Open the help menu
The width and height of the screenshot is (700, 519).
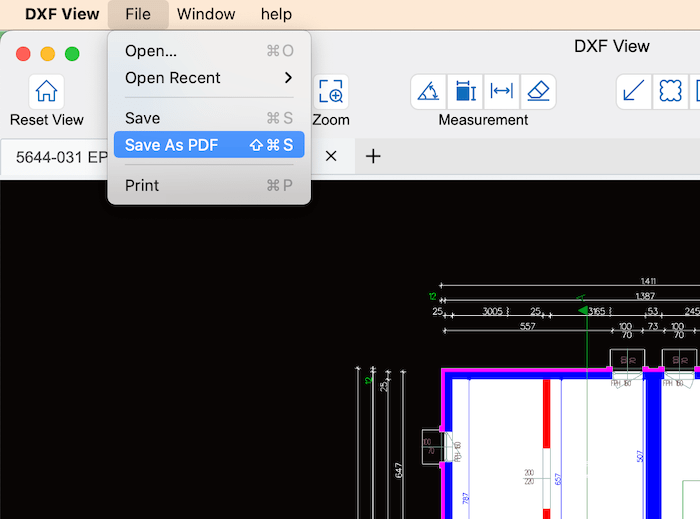[x=276, y=14]
